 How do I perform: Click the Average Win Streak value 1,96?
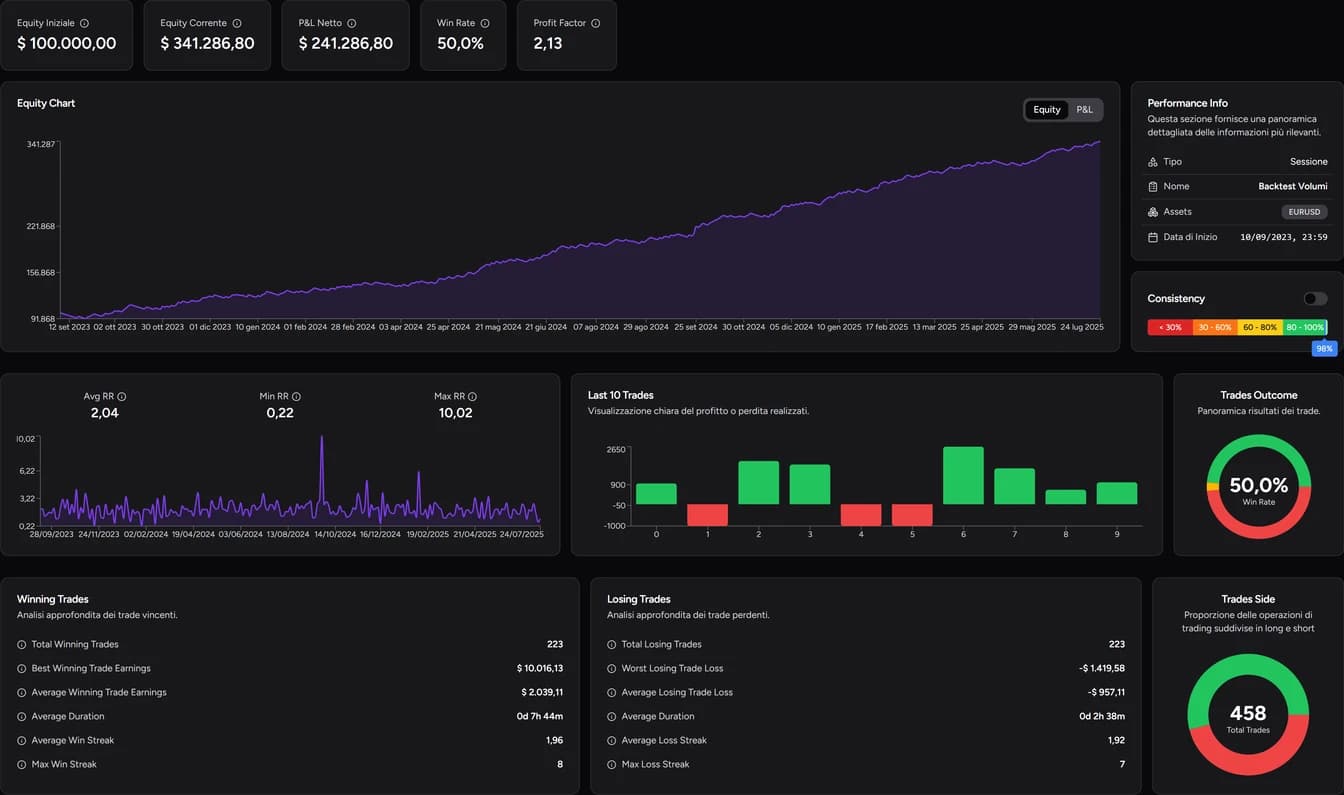click(x=554, y=740)
